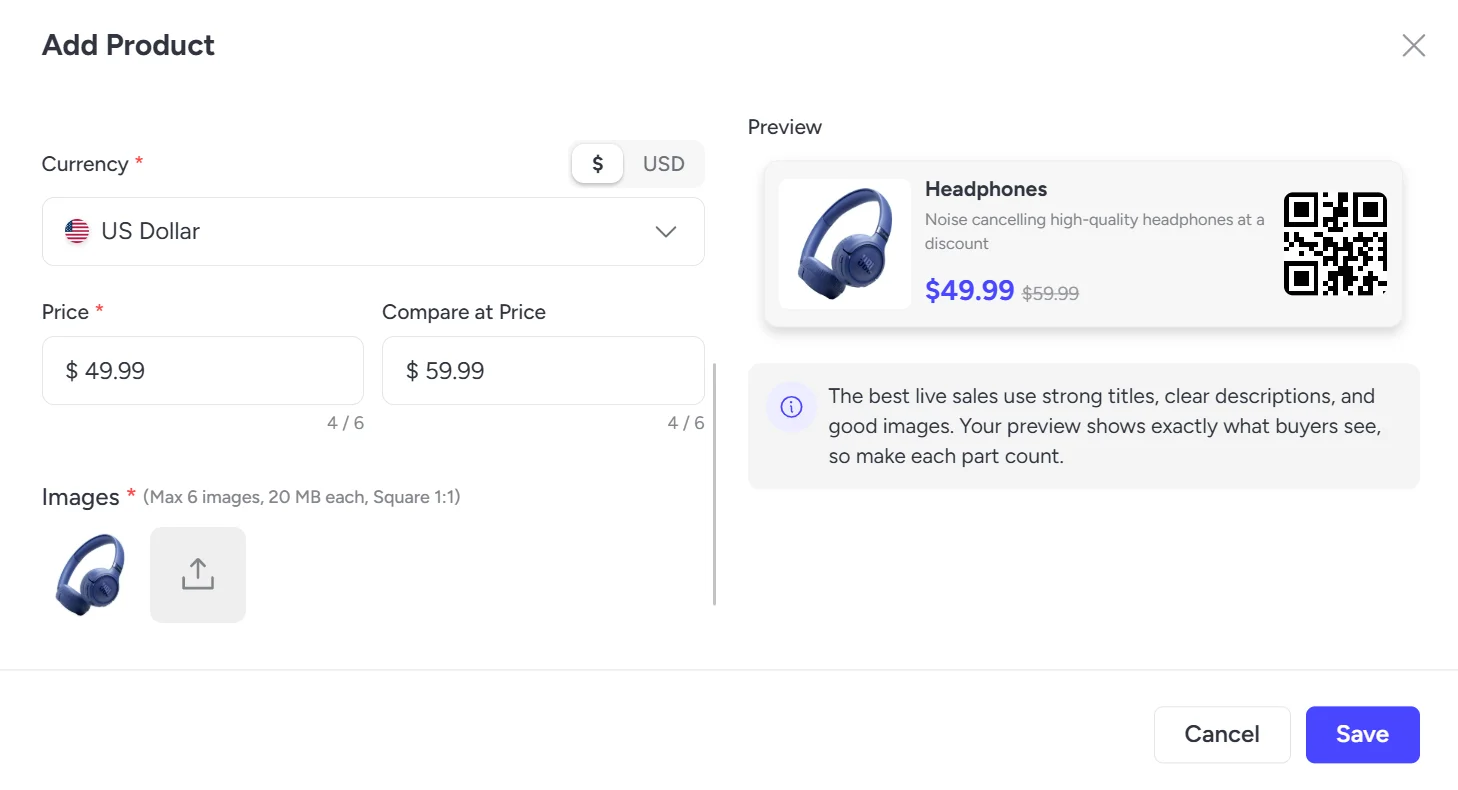
Task: Click the Headphones title in preview
Action: 986,189
